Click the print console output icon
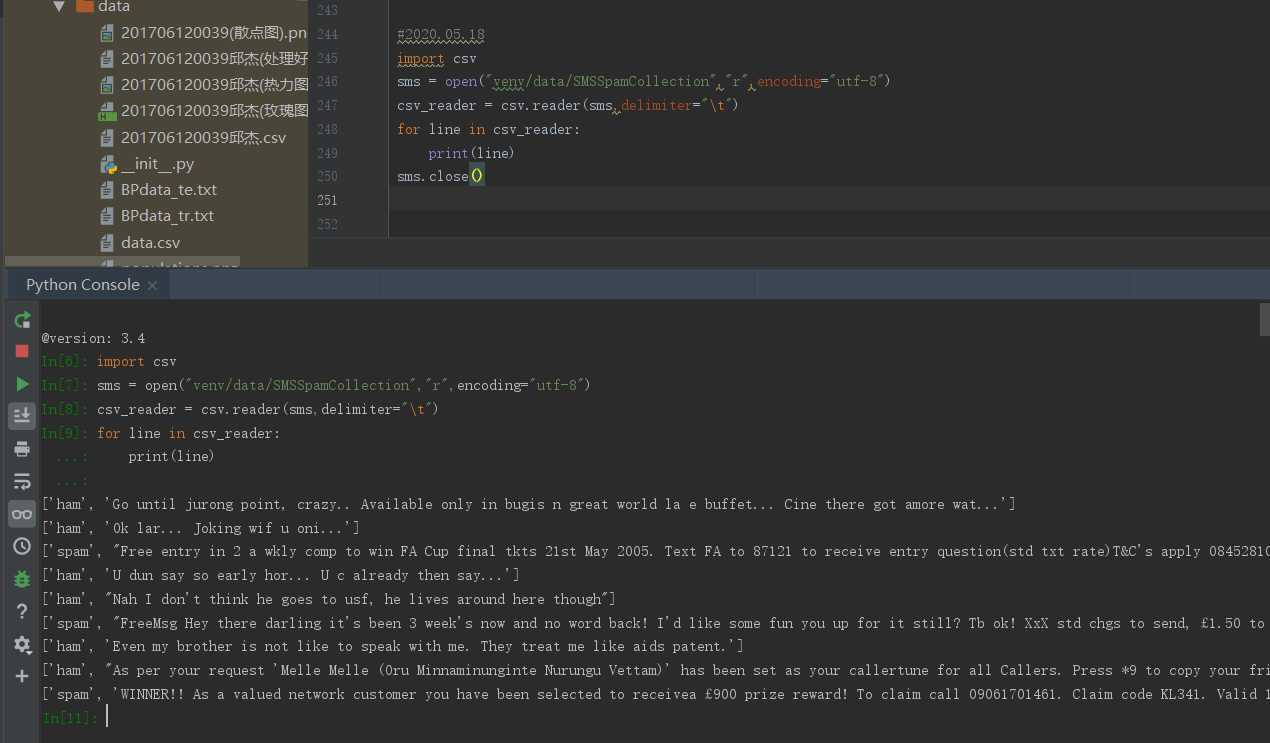This screenshot has height=743, width=1270. tap(22, 449)
